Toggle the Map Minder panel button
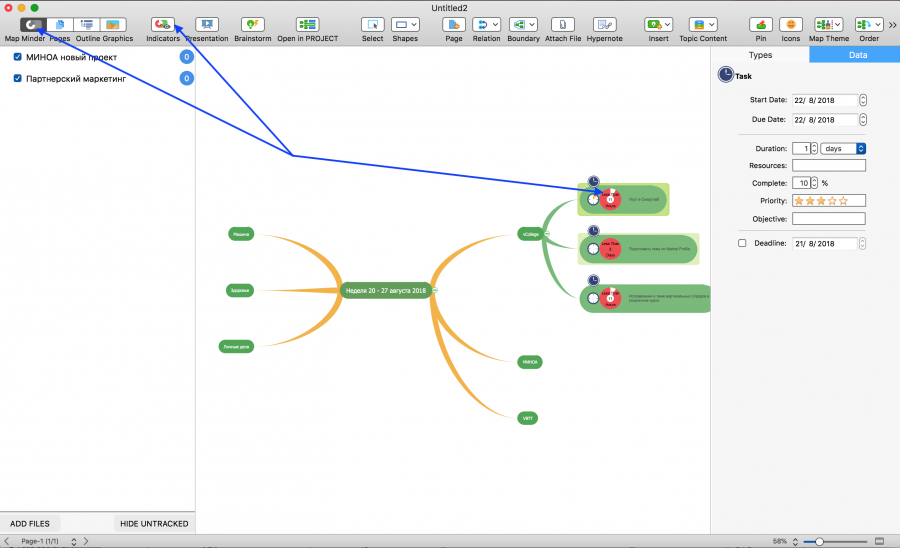The height and width of the screenshot is (548, 900). (x=31, y=24)
